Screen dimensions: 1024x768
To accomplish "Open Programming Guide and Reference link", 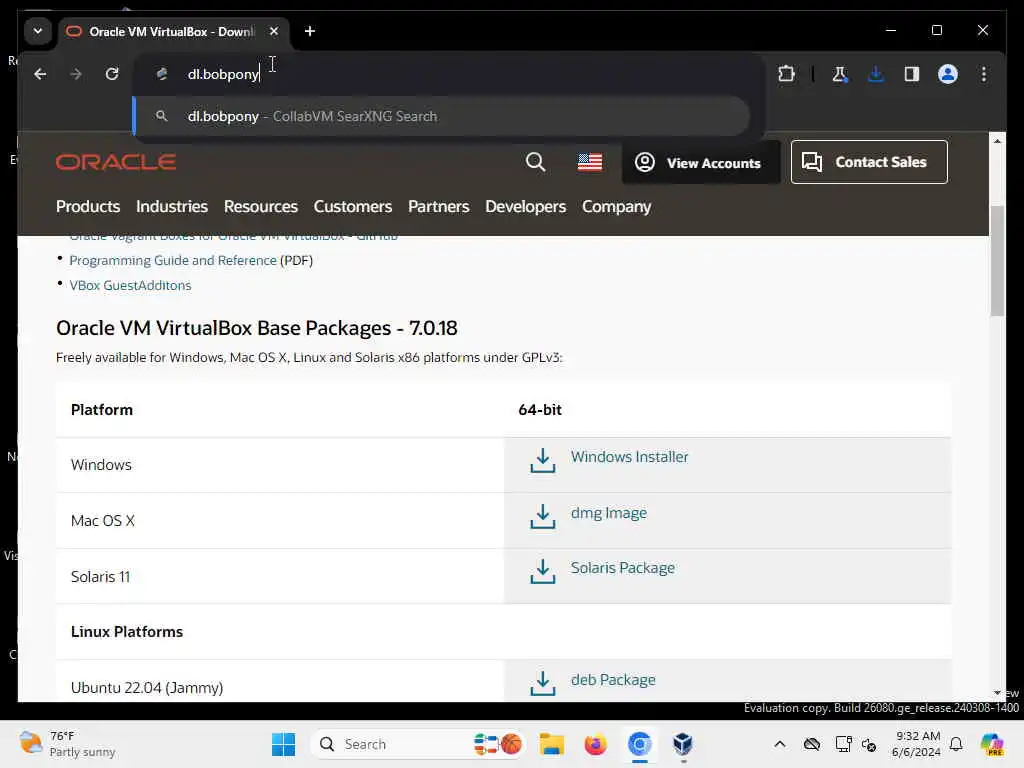I will (173, 260).
